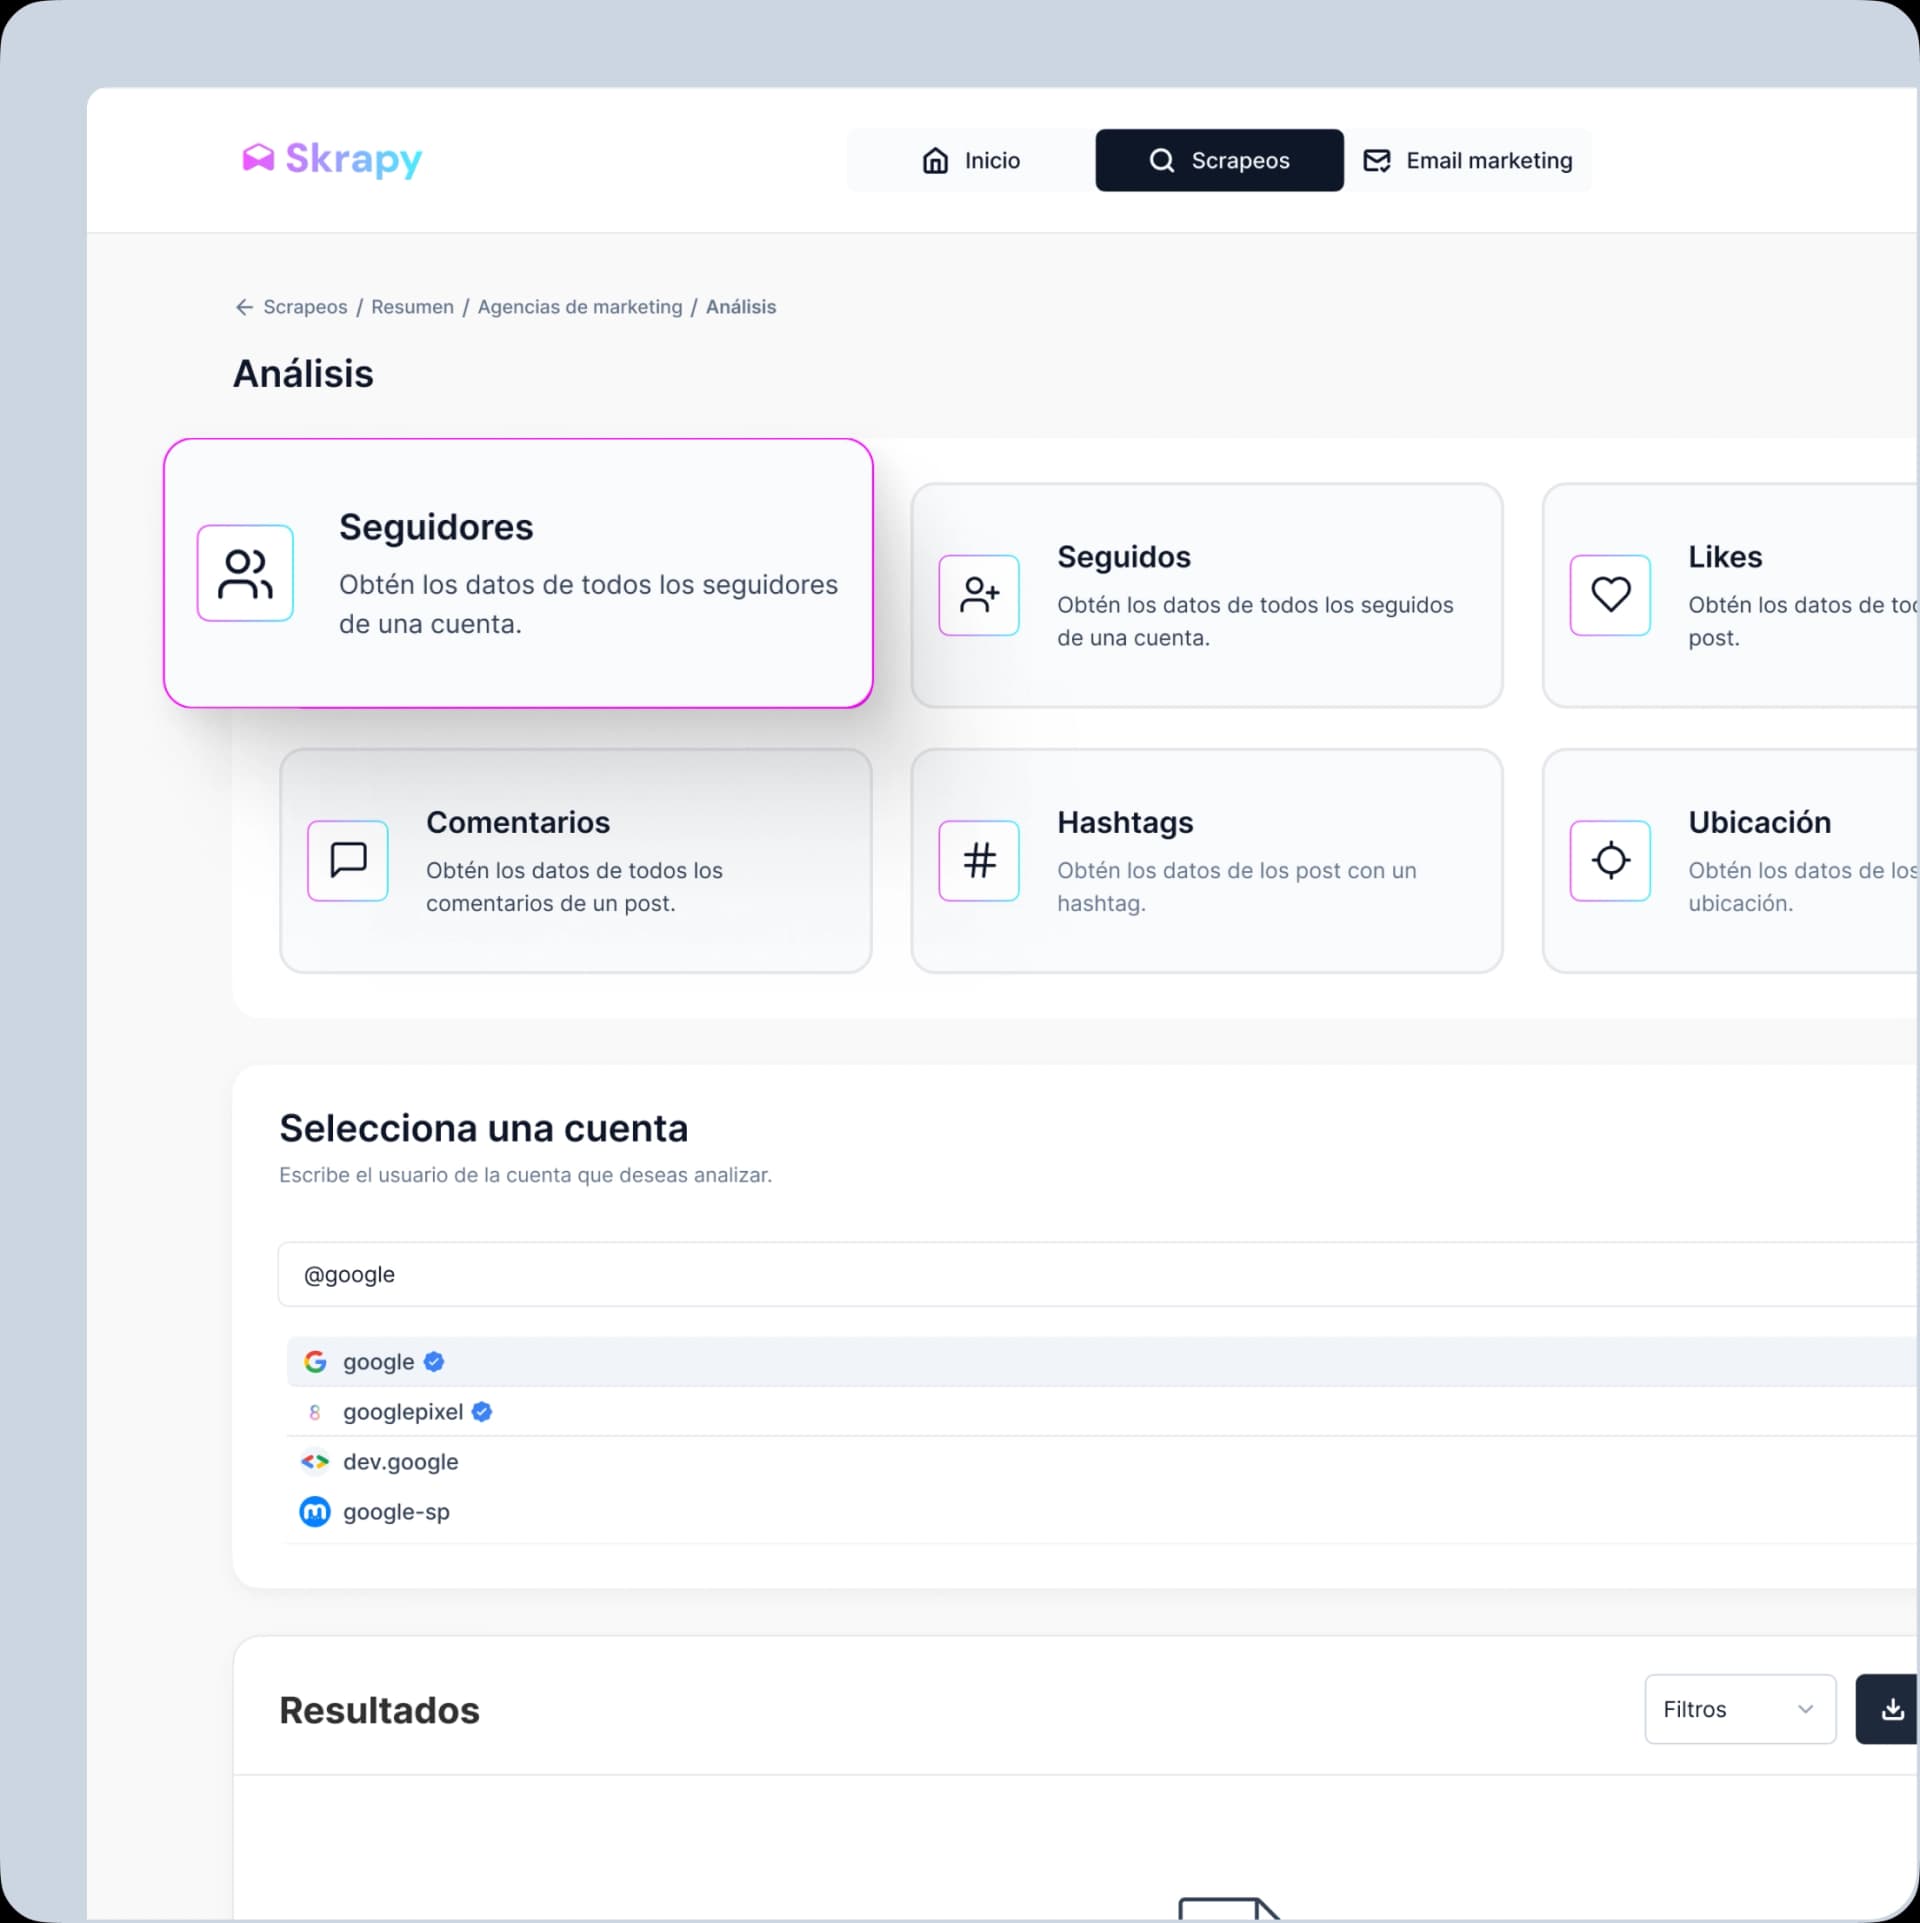Open the Email marketing tab
Screen dimensions: 1920x1923
pyautogui.click(x=1468, y=160)
